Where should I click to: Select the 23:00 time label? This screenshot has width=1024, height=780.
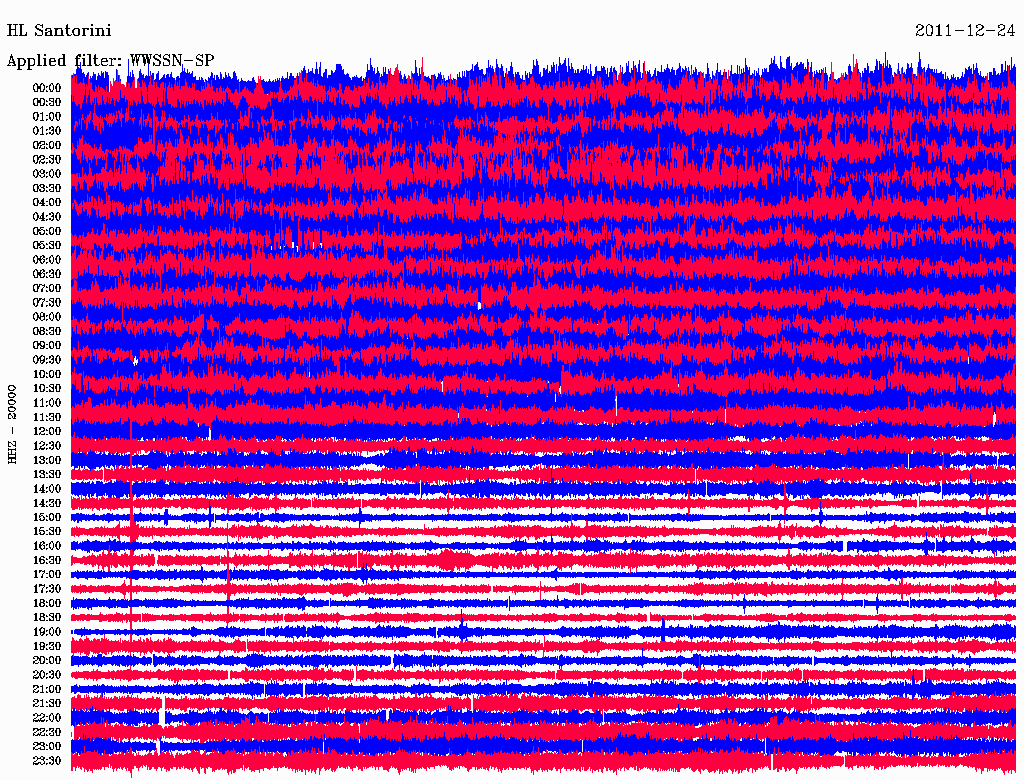click(x=47, y=746)
